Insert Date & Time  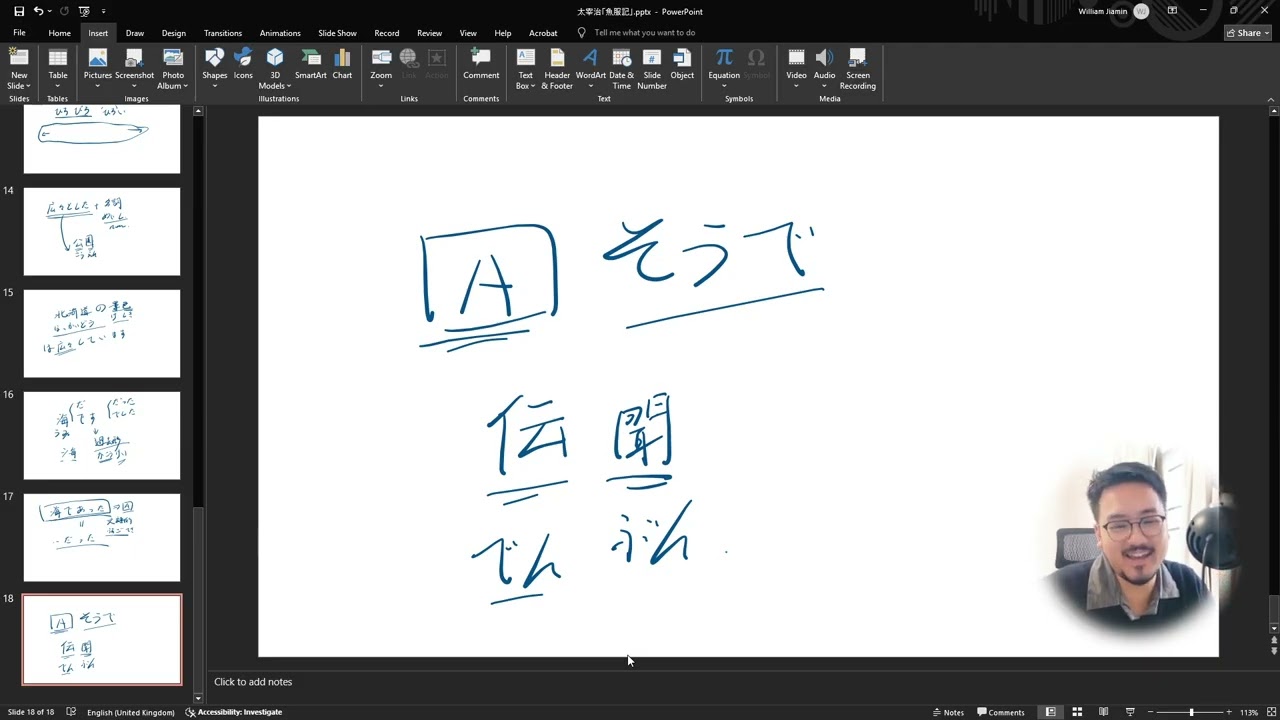pyautogui.click(x=621, y=68)
